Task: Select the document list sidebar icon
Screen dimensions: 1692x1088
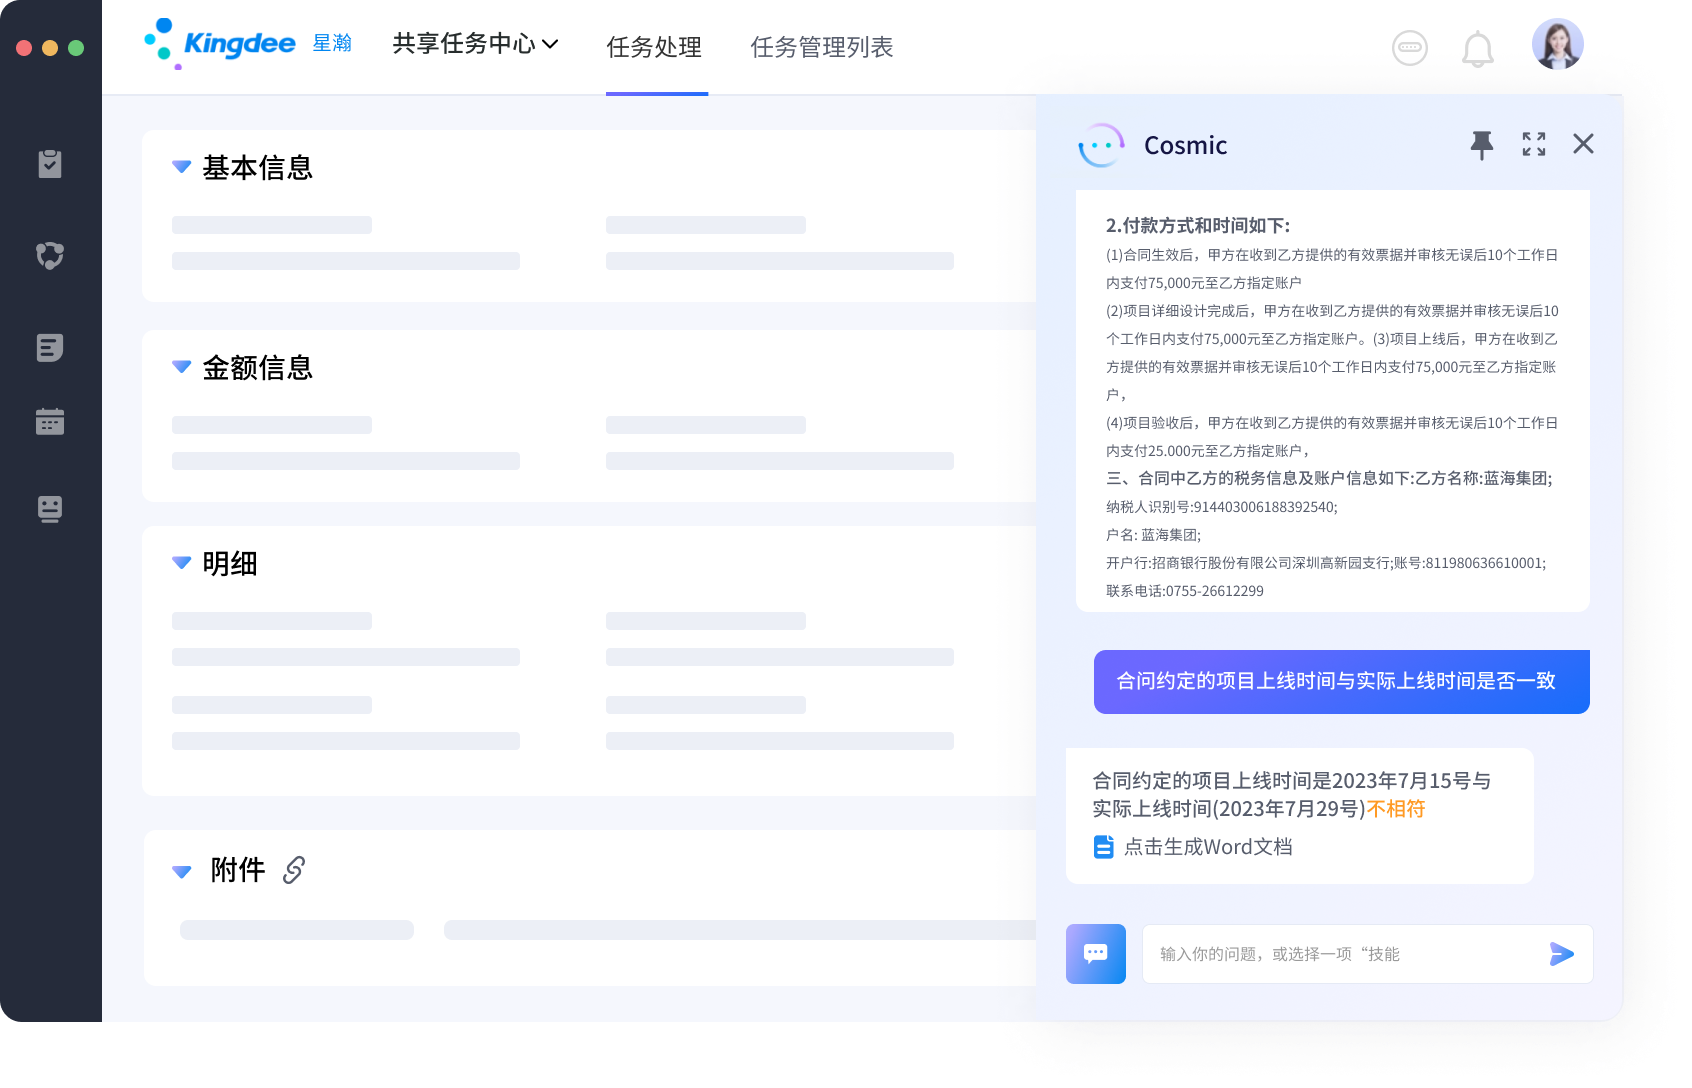Action: point(50,348)
